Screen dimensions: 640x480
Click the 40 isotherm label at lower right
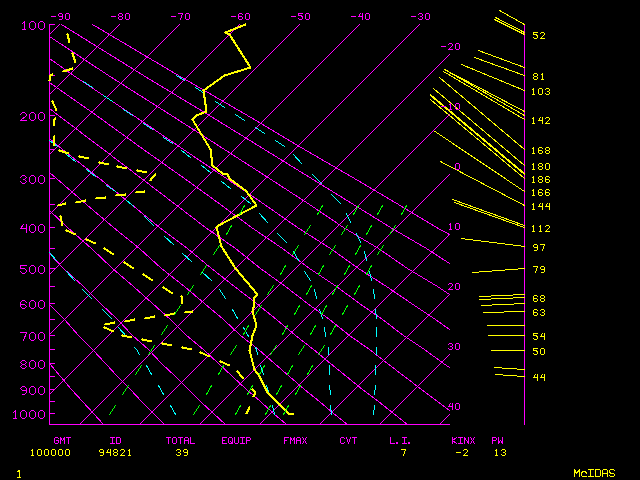455,407
